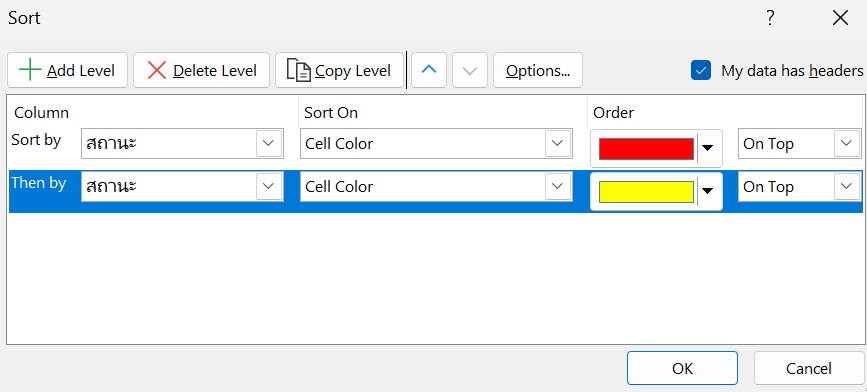Select the Then by row label

tap(39, 183)
